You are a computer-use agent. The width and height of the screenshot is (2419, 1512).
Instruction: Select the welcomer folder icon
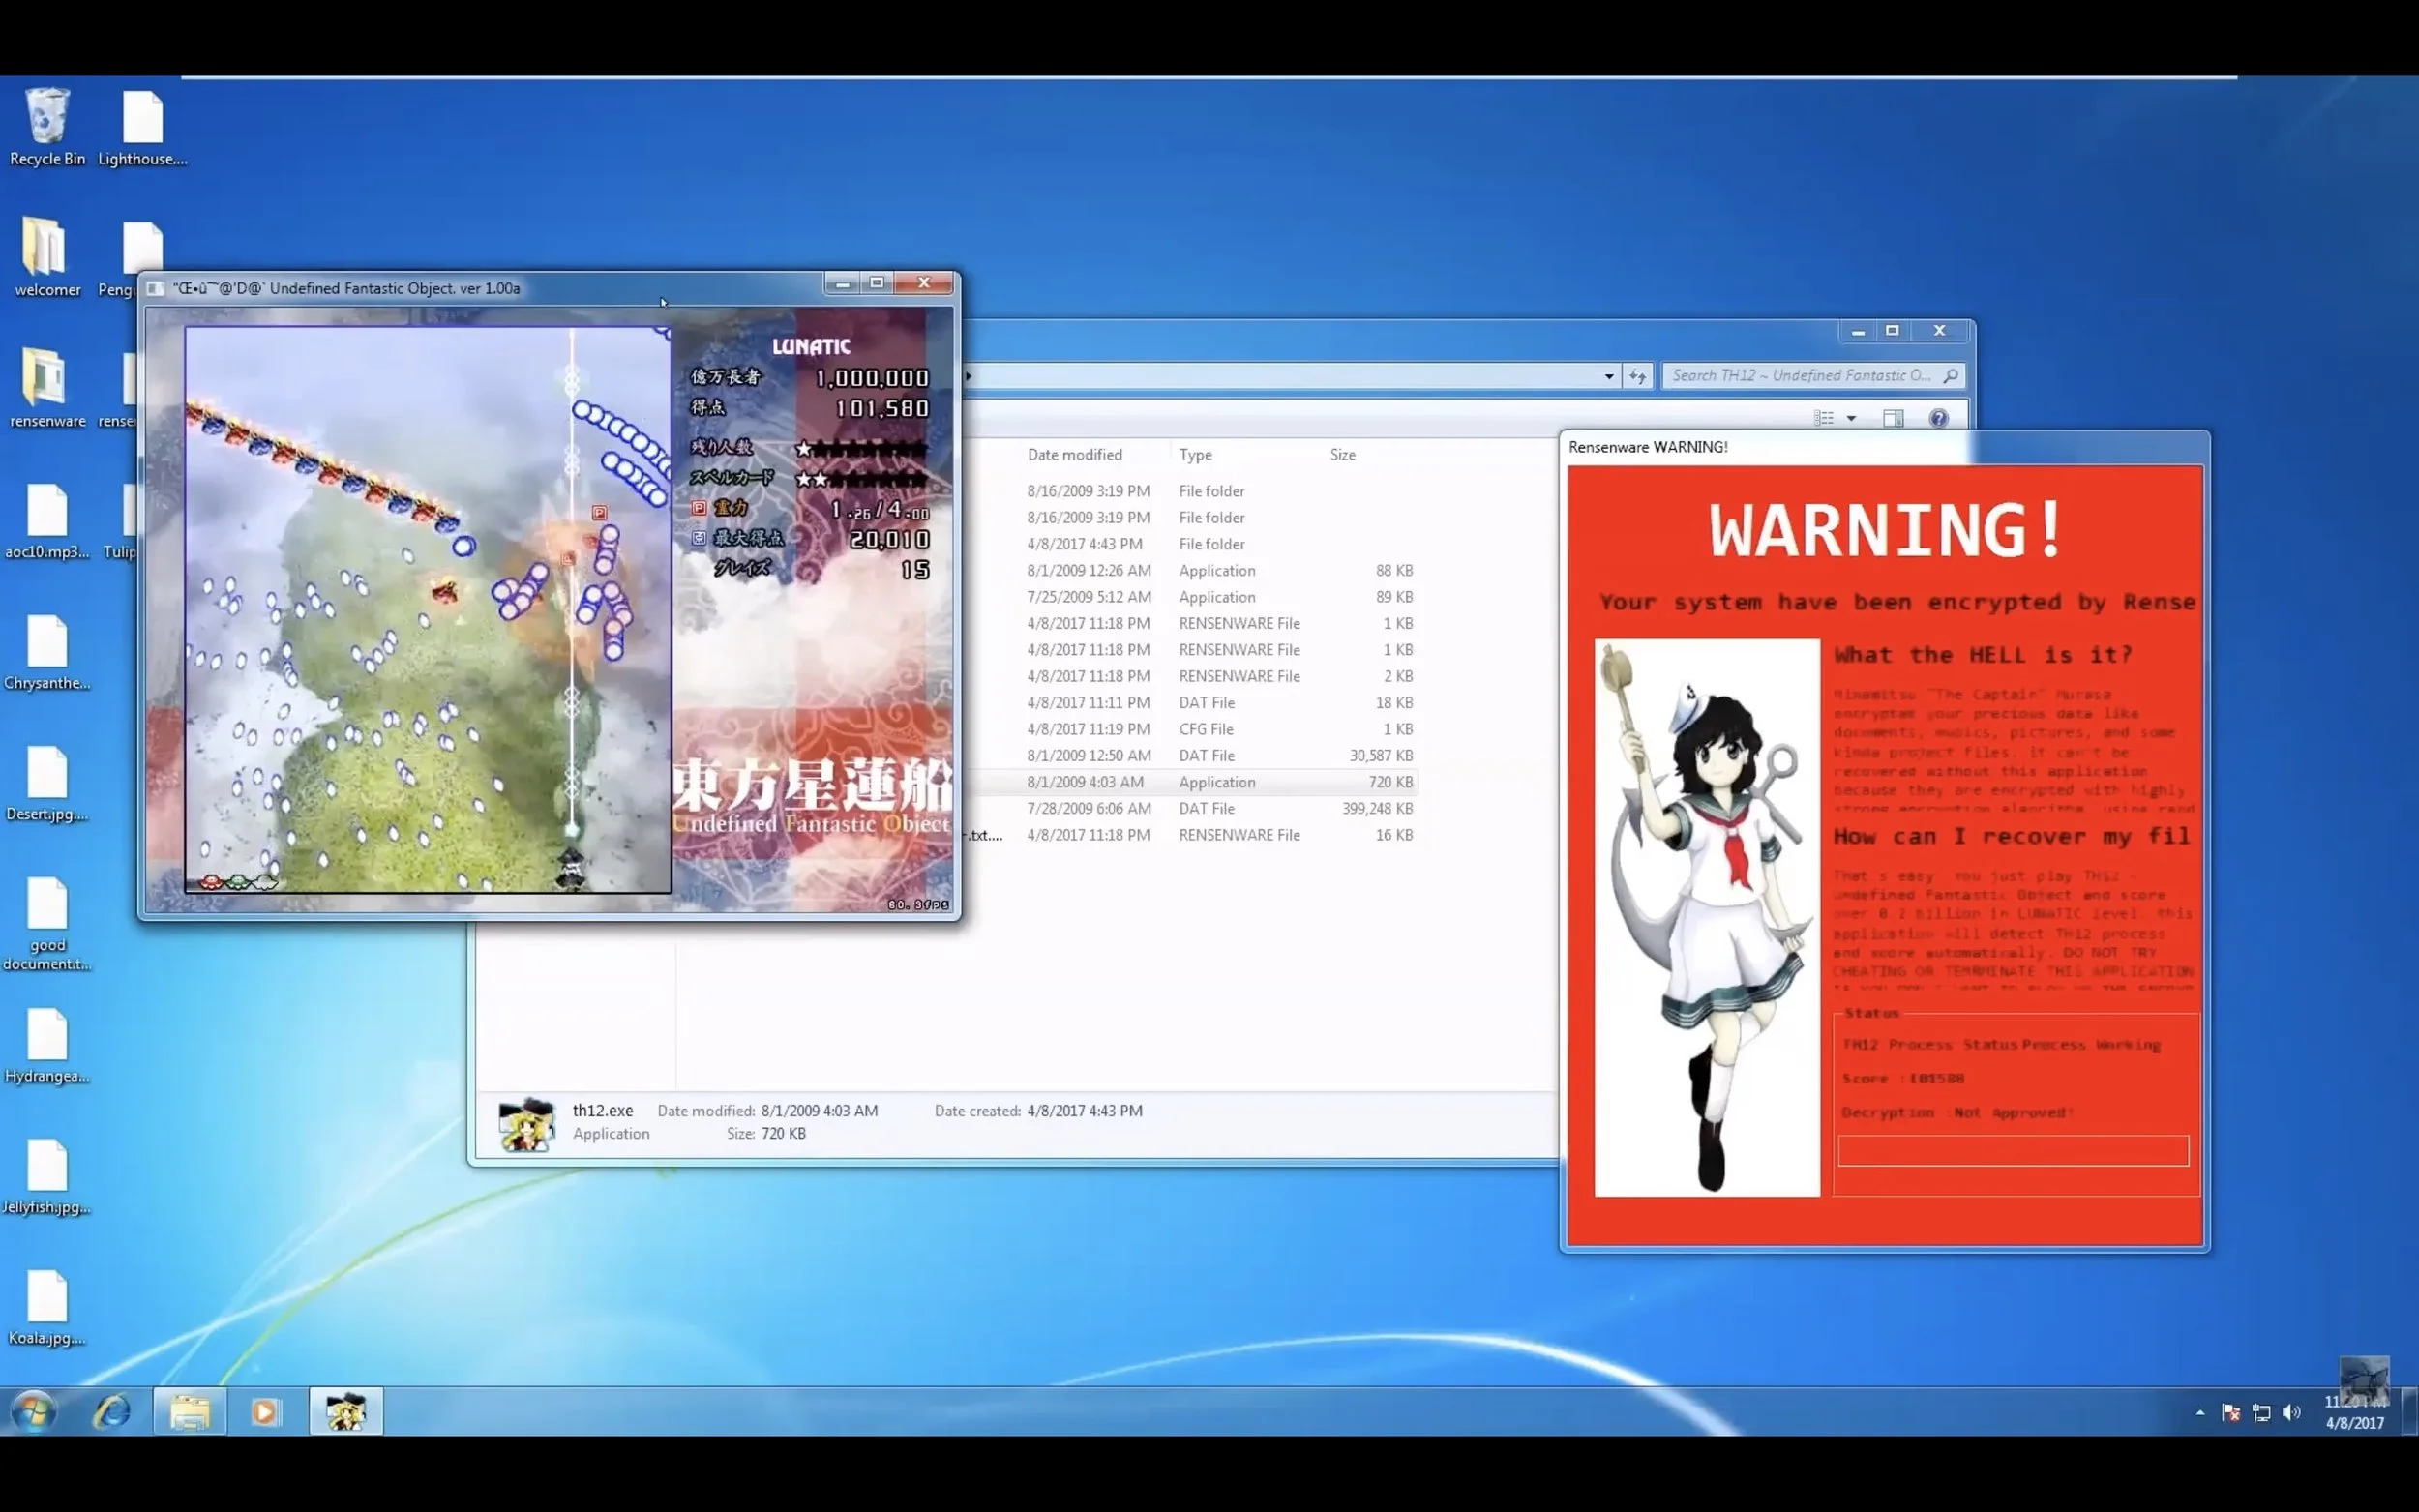(x=46, y=257)
